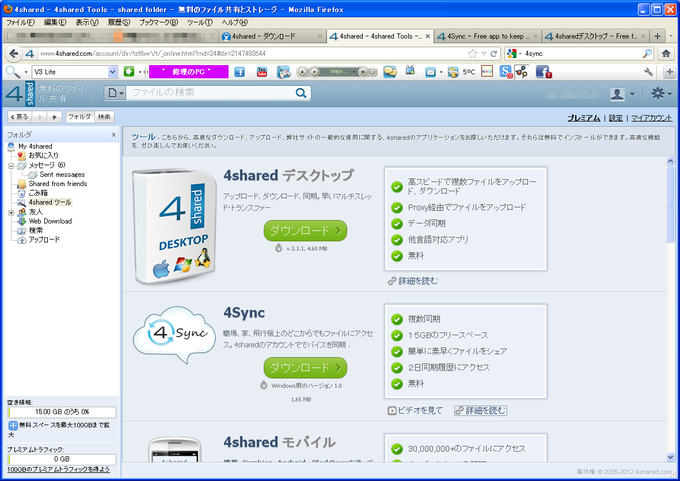Click the home page icon
This screenshot has width=680, height=481.
coord(666,53)
